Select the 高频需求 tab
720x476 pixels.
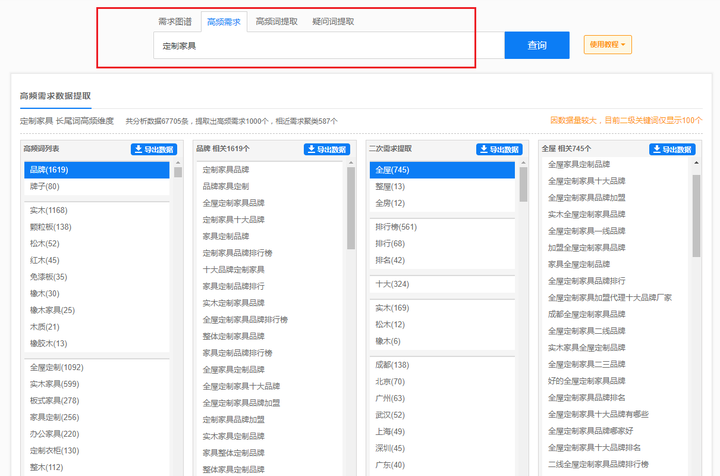(224, 22)
